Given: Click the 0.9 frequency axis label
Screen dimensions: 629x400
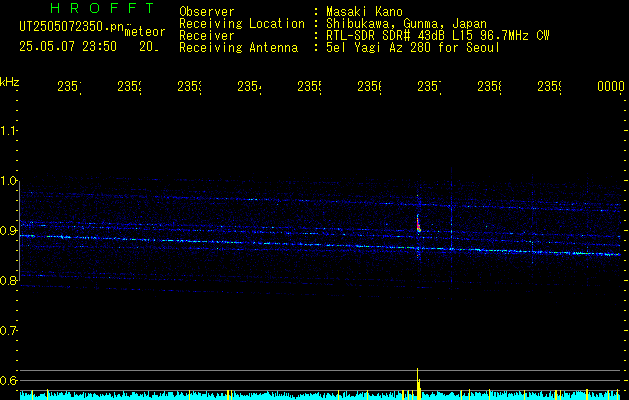Looking at the screenshot, I should [x=8, y=231].
